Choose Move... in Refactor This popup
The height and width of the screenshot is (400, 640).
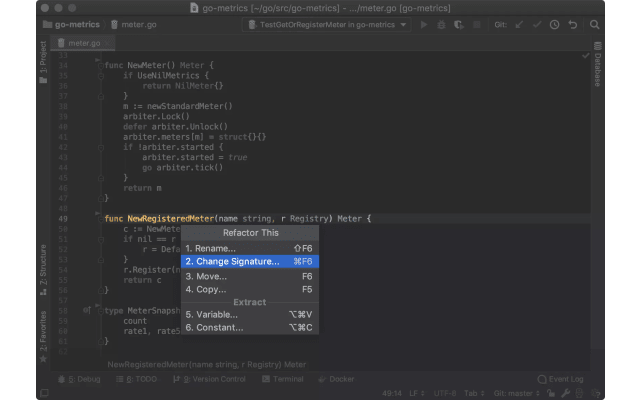pyautogui.click(x=250, y=276)
